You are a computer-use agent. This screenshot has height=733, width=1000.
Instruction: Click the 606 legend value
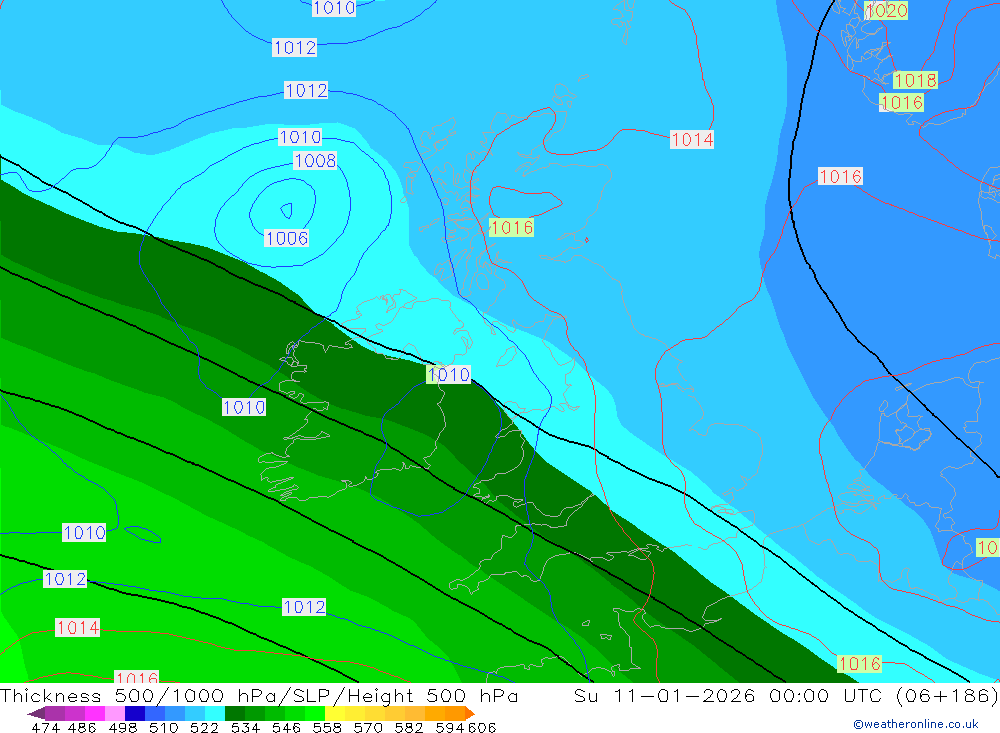click(x=482, y=727)
